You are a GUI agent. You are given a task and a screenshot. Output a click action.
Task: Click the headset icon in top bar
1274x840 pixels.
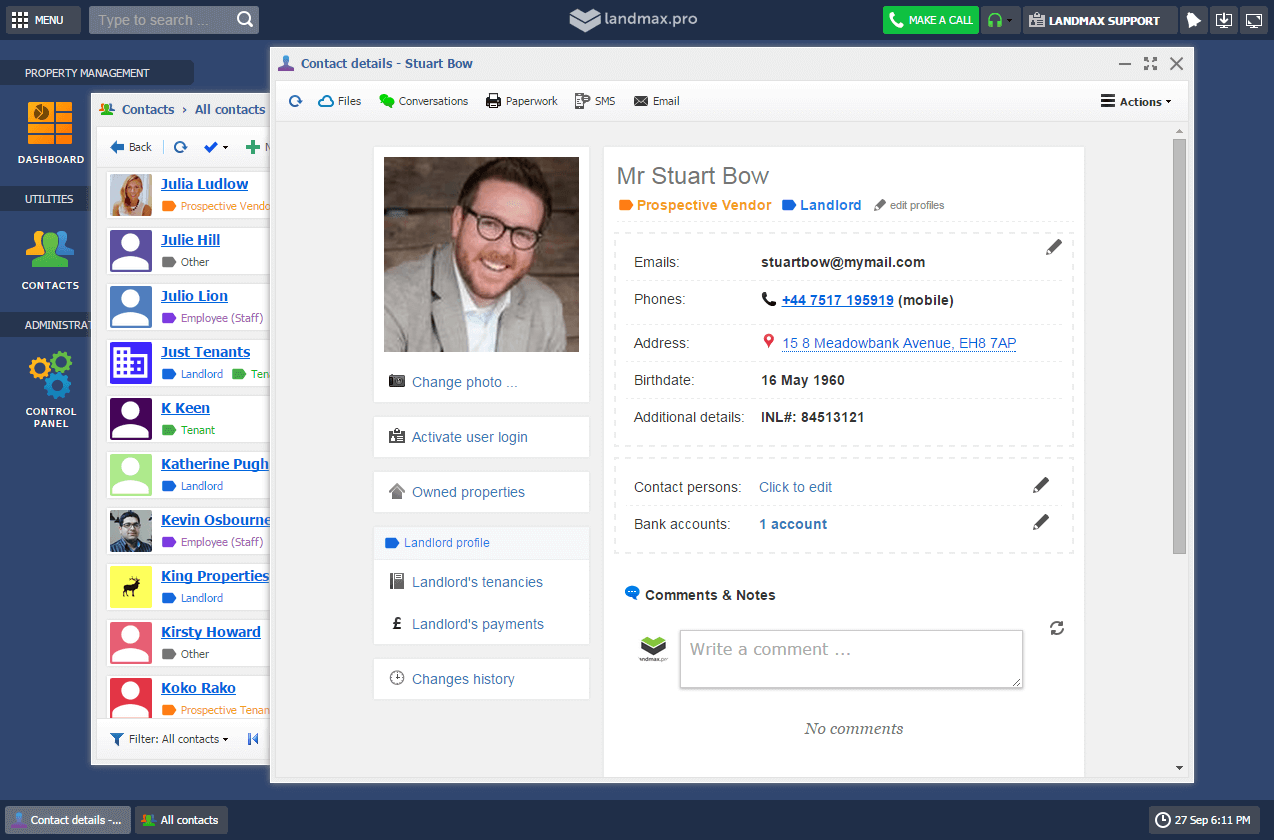995,20
